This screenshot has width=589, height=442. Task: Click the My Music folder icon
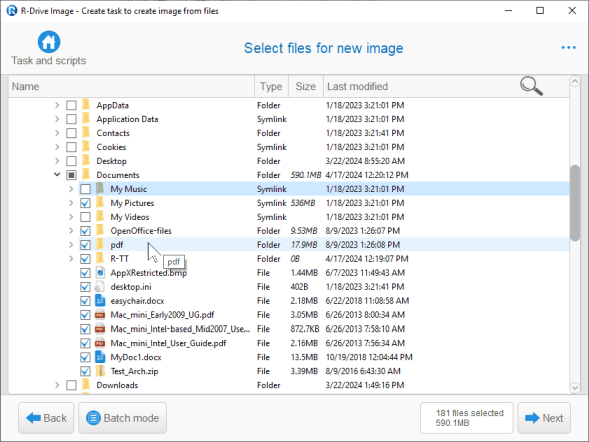(x=100, y=189)
